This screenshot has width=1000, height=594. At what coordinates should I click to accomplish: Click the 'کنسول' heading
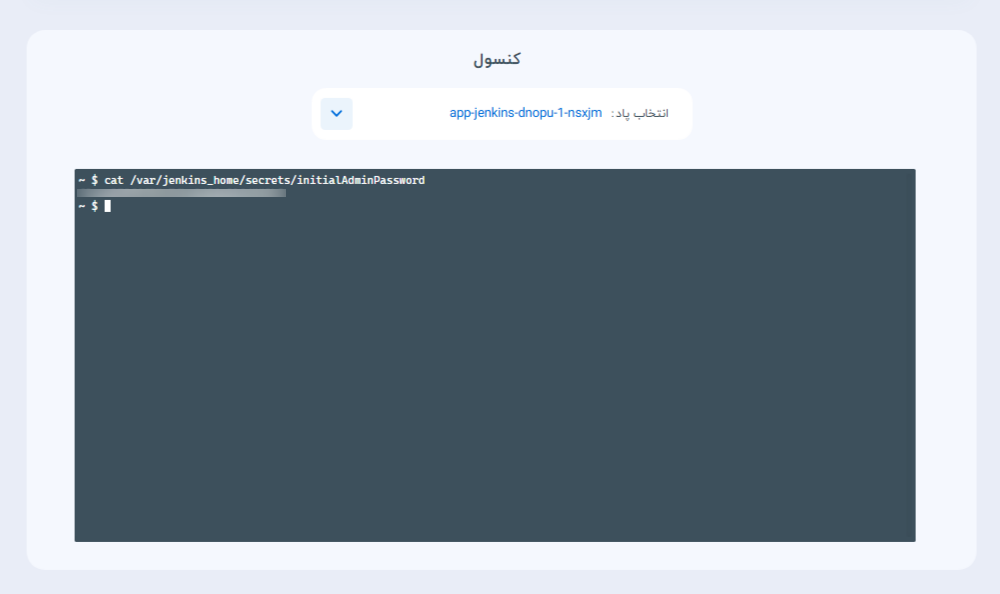[497, 59]
